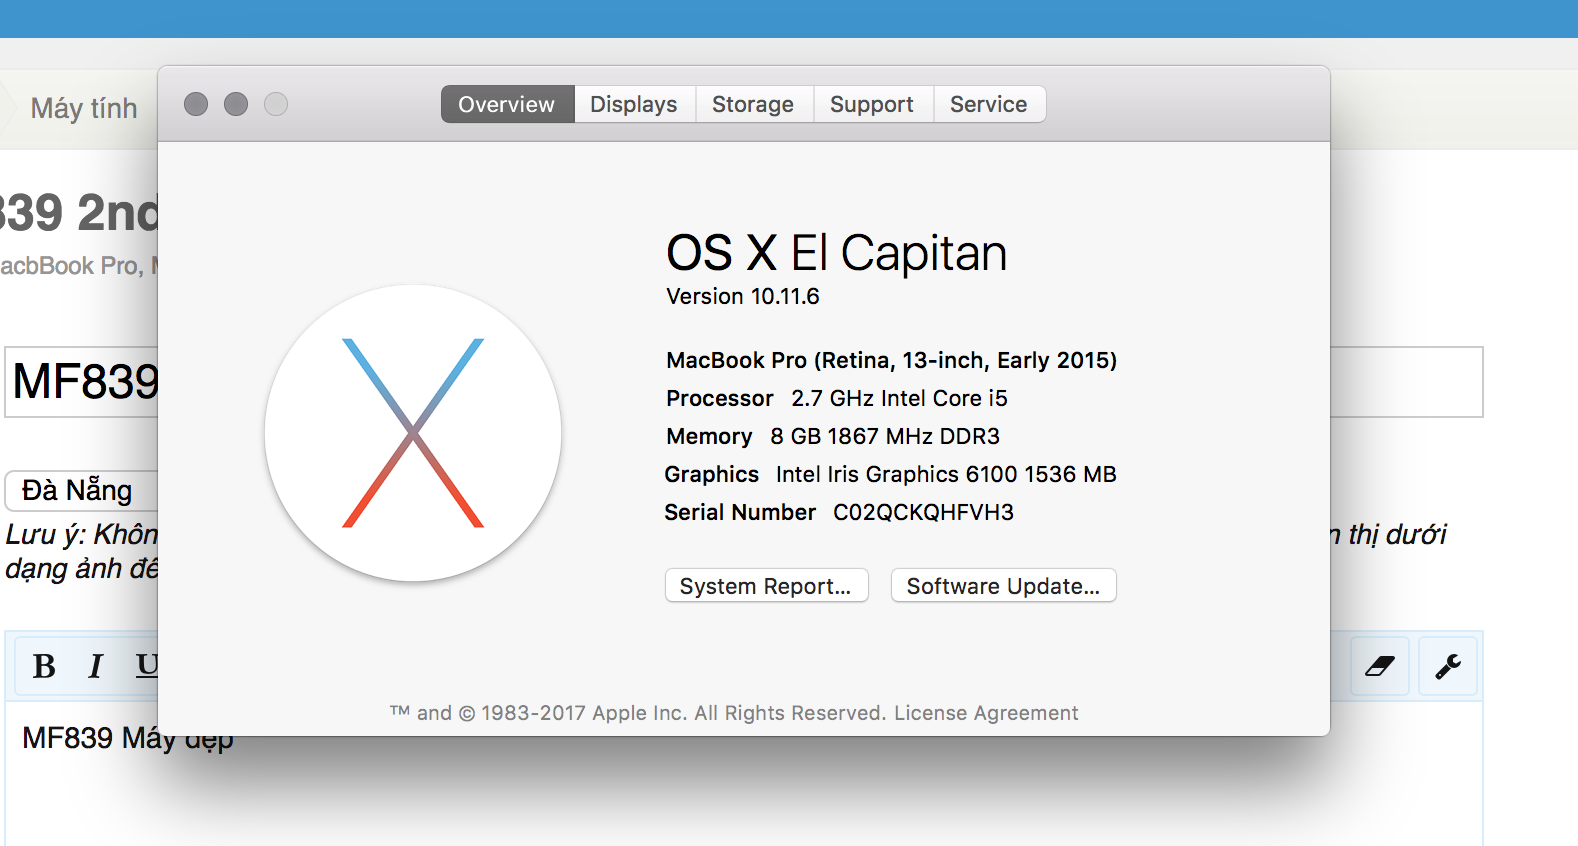Click the processor value 2.7 GHz Intel Core i5
The width and height of the screenshot is (1578, 846).
tap(900, 398)
